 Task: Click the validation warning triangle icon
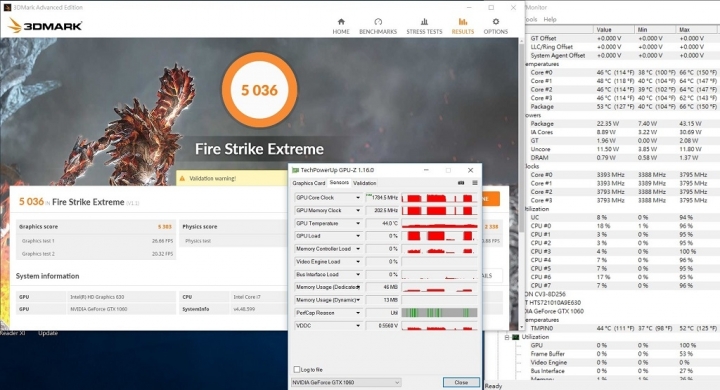pyautogui.click(x=182, y=178)
